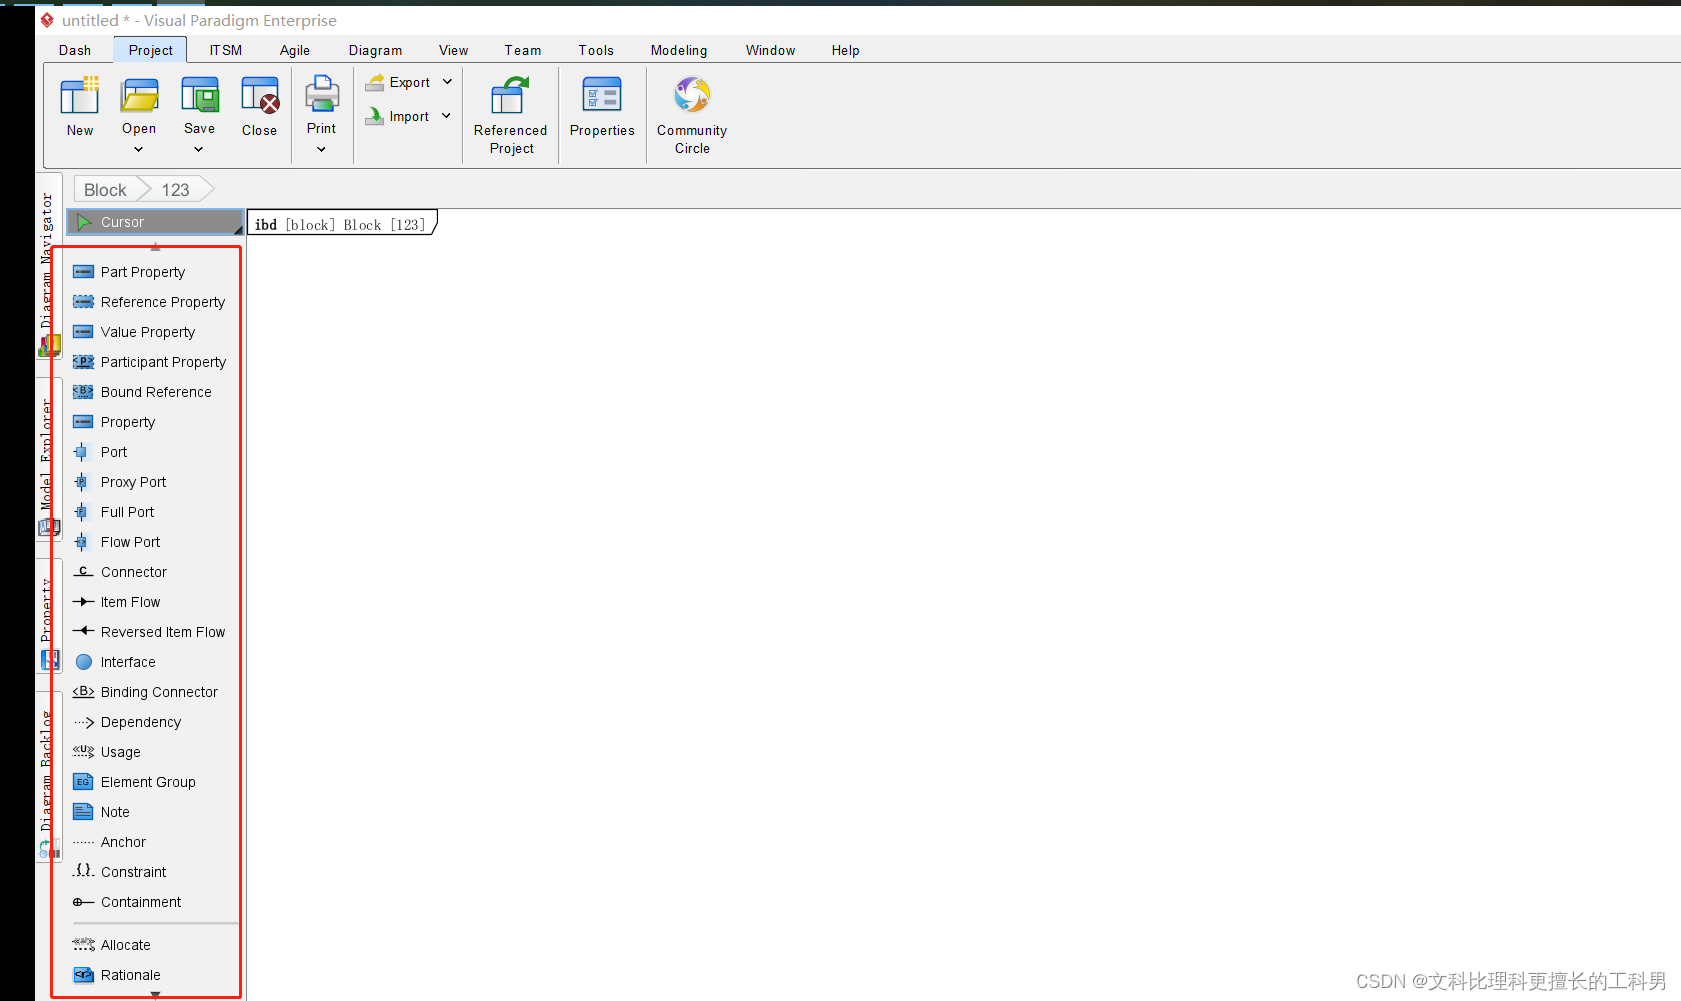
Task: Open the Save dropdown options
Action: (x=199, y=148)
